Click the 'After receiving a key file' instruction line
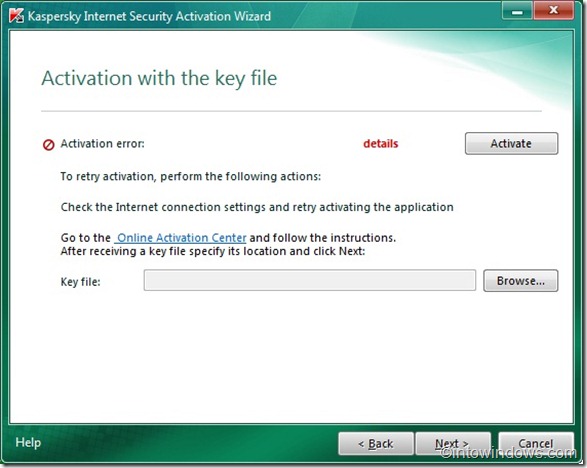587x468 pixels. 213,251
